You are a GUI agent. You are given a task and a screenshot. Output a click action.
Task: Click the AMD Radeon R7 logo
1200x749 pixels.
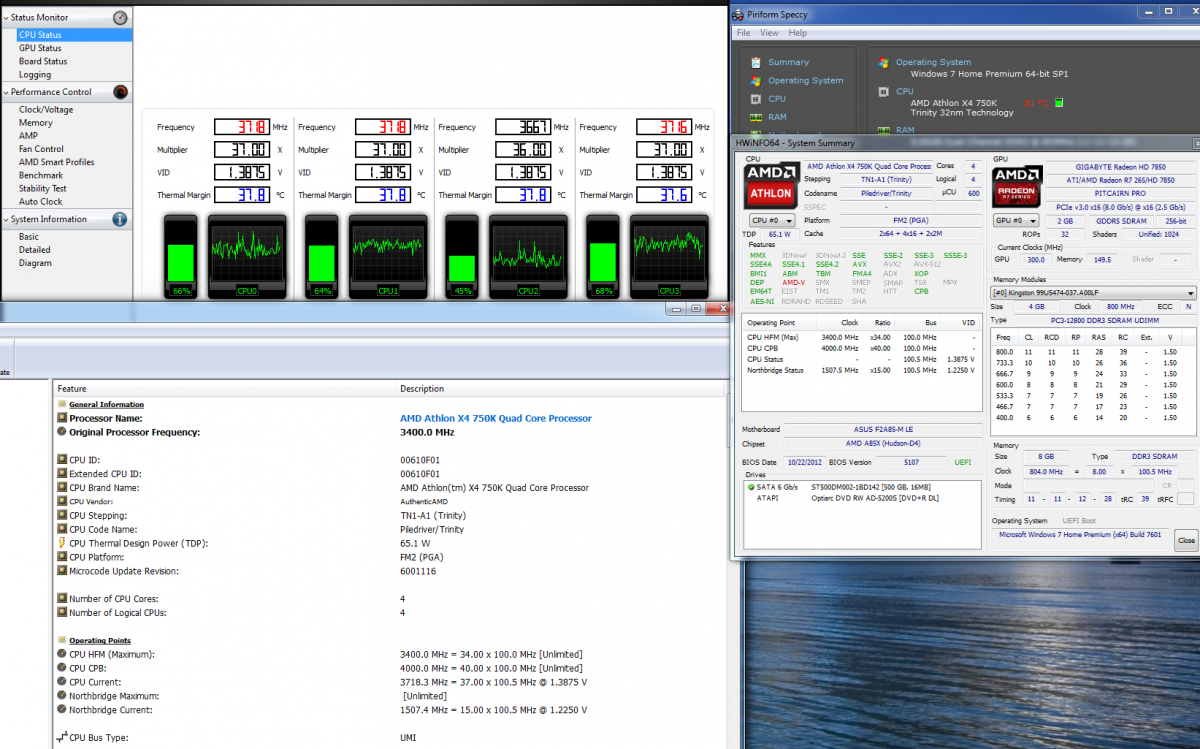[1017, 186]
